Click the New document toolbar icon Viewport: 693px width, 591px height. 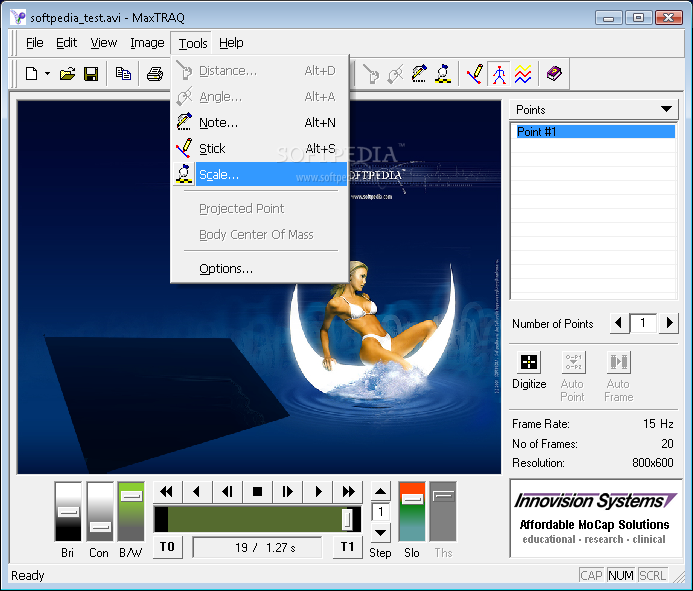pos(31,74)
